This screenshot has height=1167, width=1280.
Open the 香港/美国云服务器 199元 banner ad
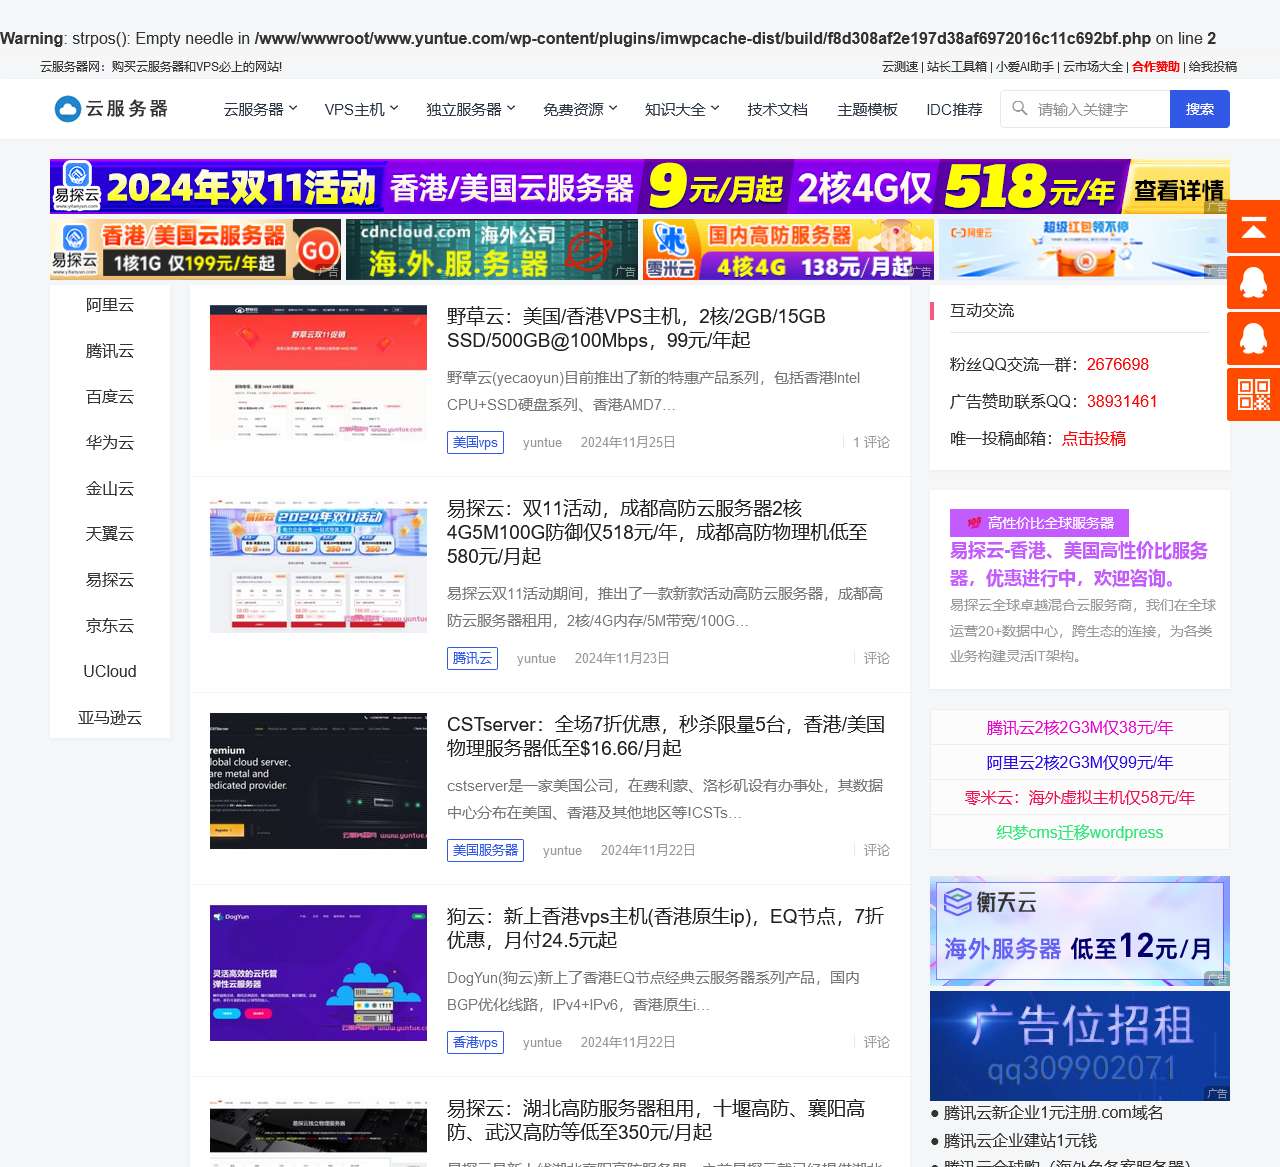tap(195, 249)
